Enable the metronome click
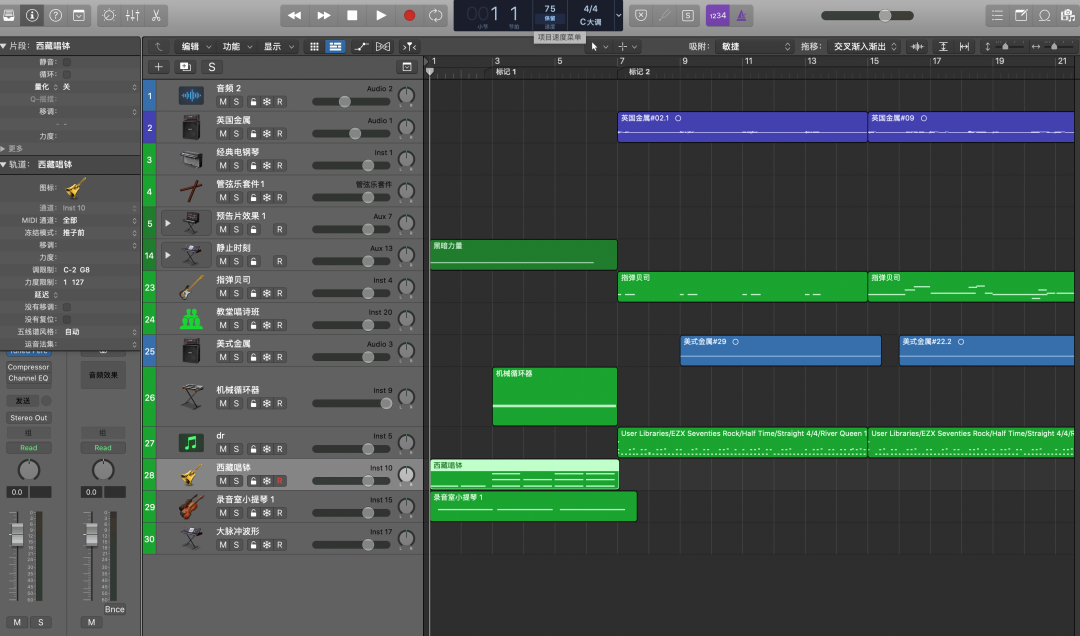This screenshot has width=1080, height=636. click(741, 15)
